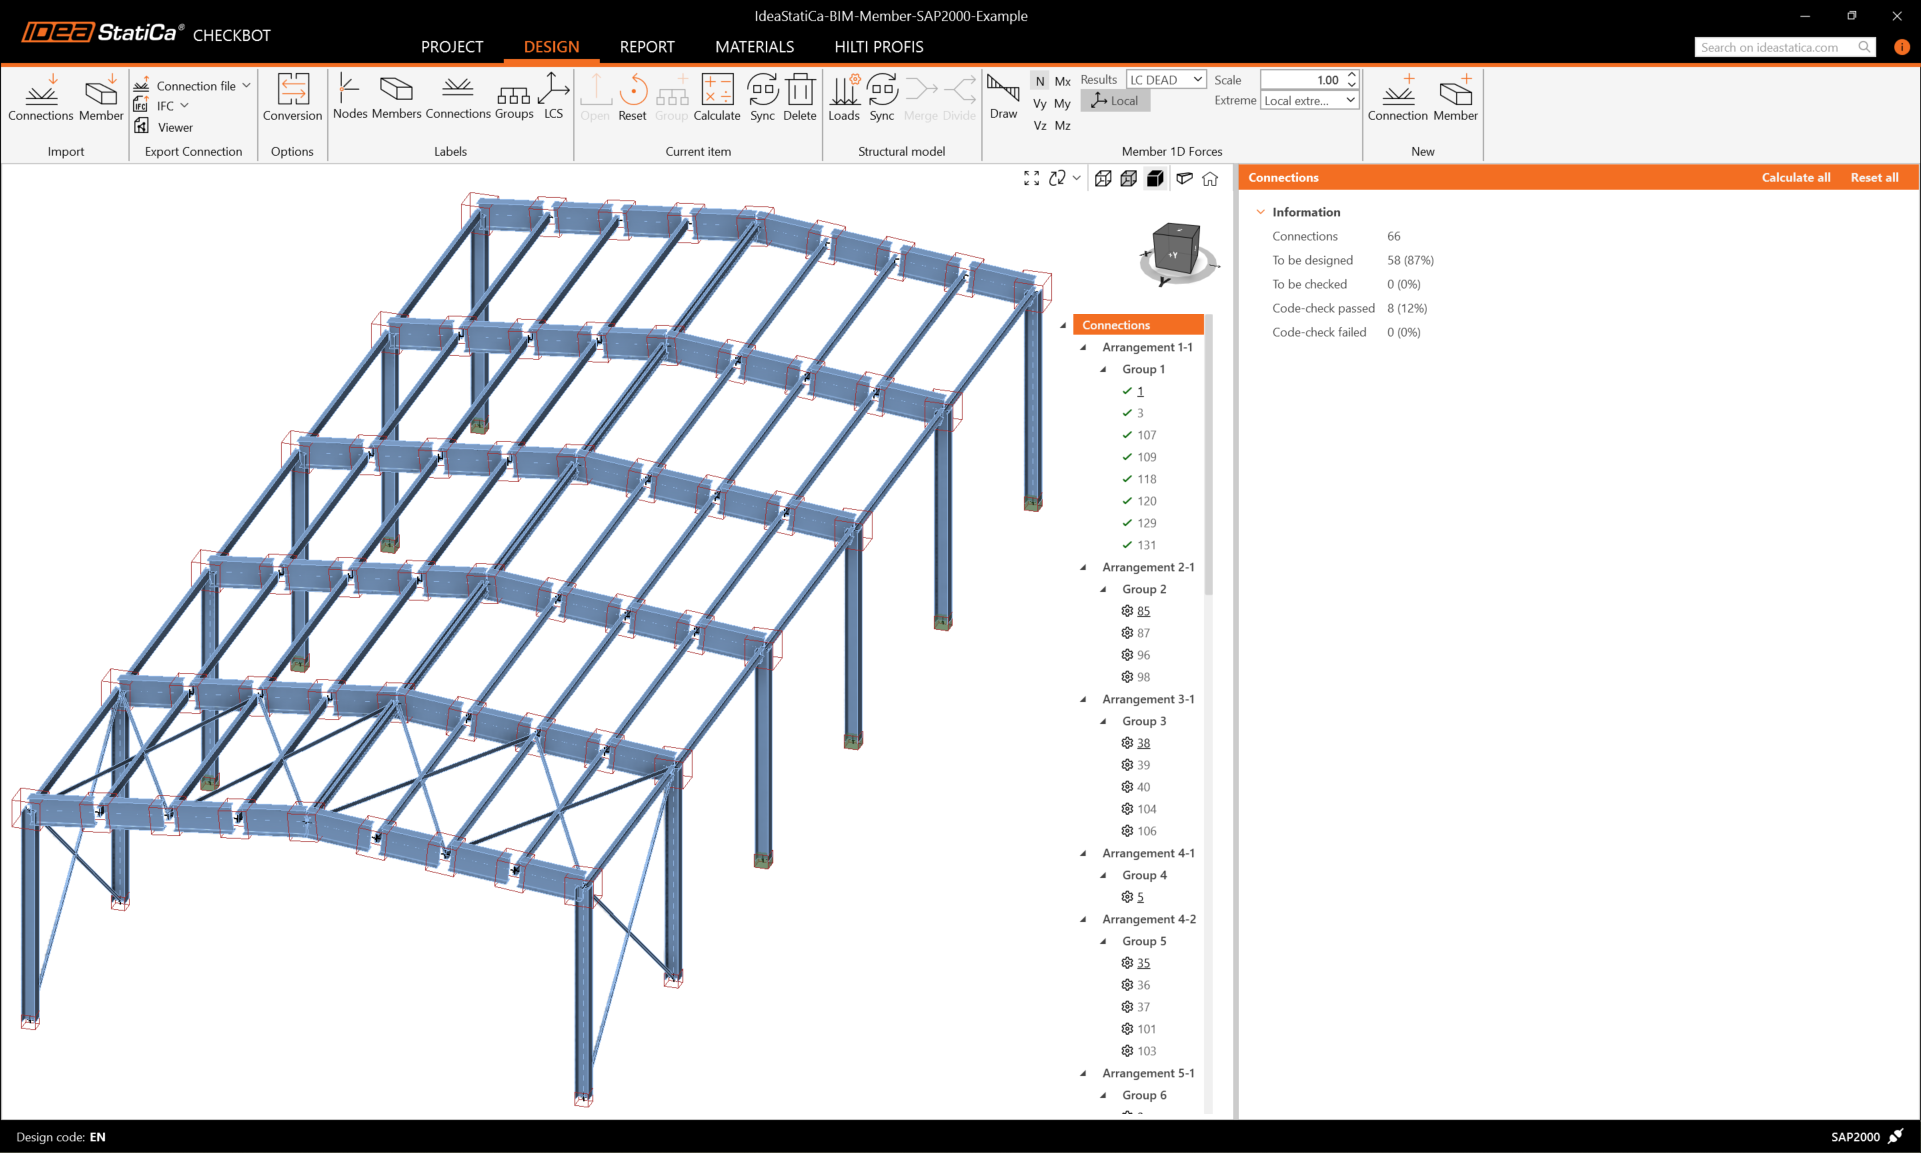Toggle the Local coordinate system button
This screenshot has height=1153, width=1921.
[x=1115, y=101]
